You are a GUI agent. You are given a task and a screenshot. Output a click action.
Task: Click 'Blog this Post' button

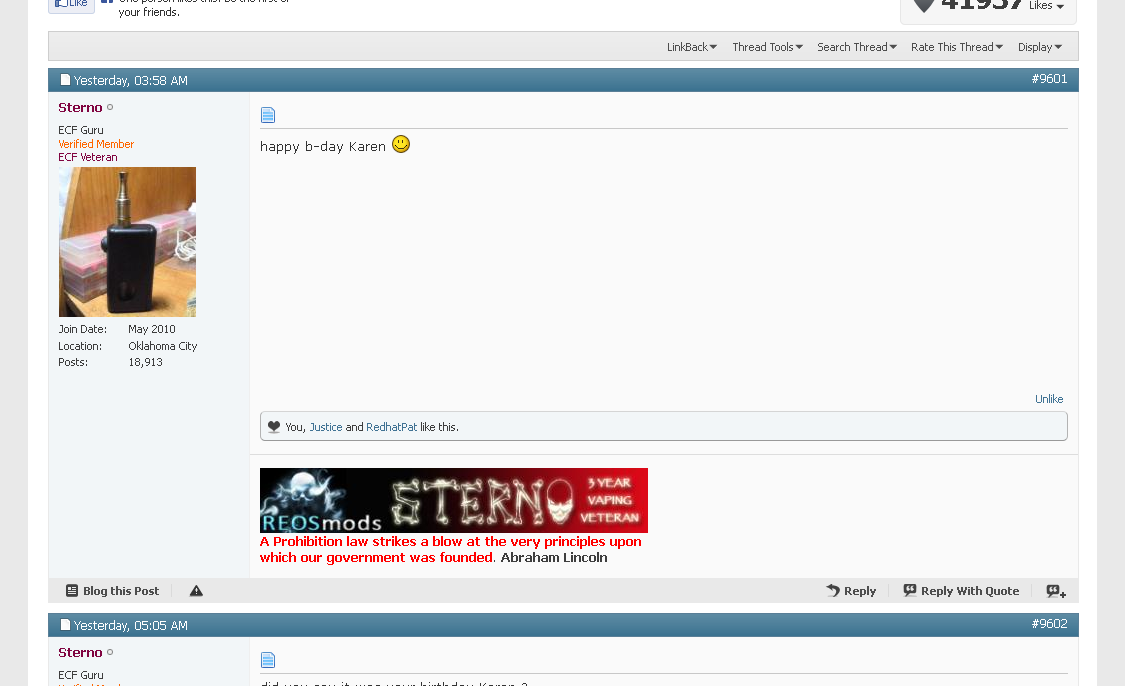(x=112, y=591)
